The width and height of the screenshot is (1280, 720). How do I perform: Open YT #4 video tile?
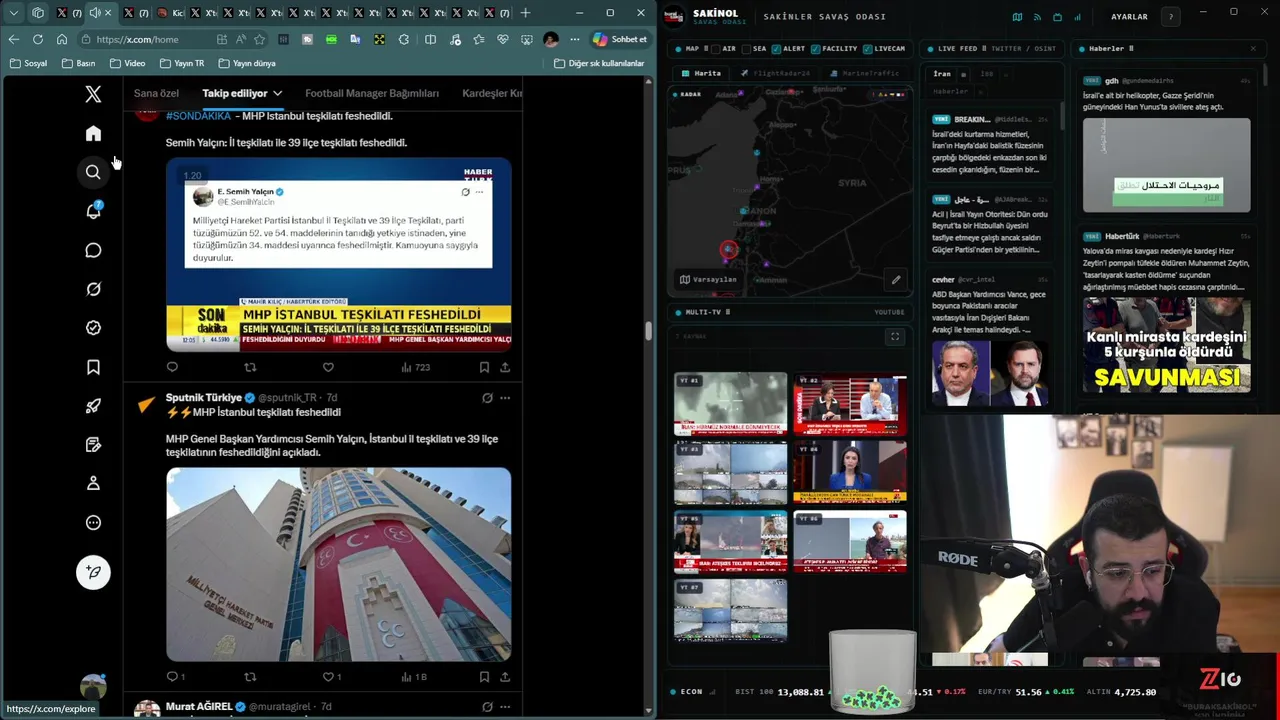coord(850,472)
